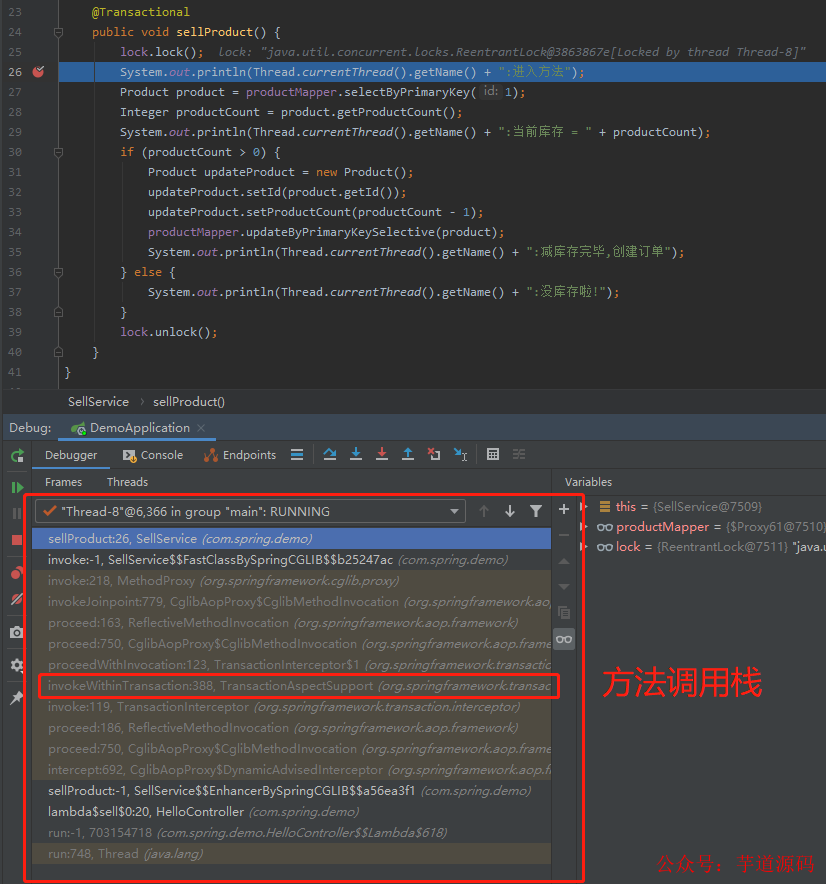826x884 pixels.
Task: Collapse the else fold marker on line 36
Action: click(58, 272)
